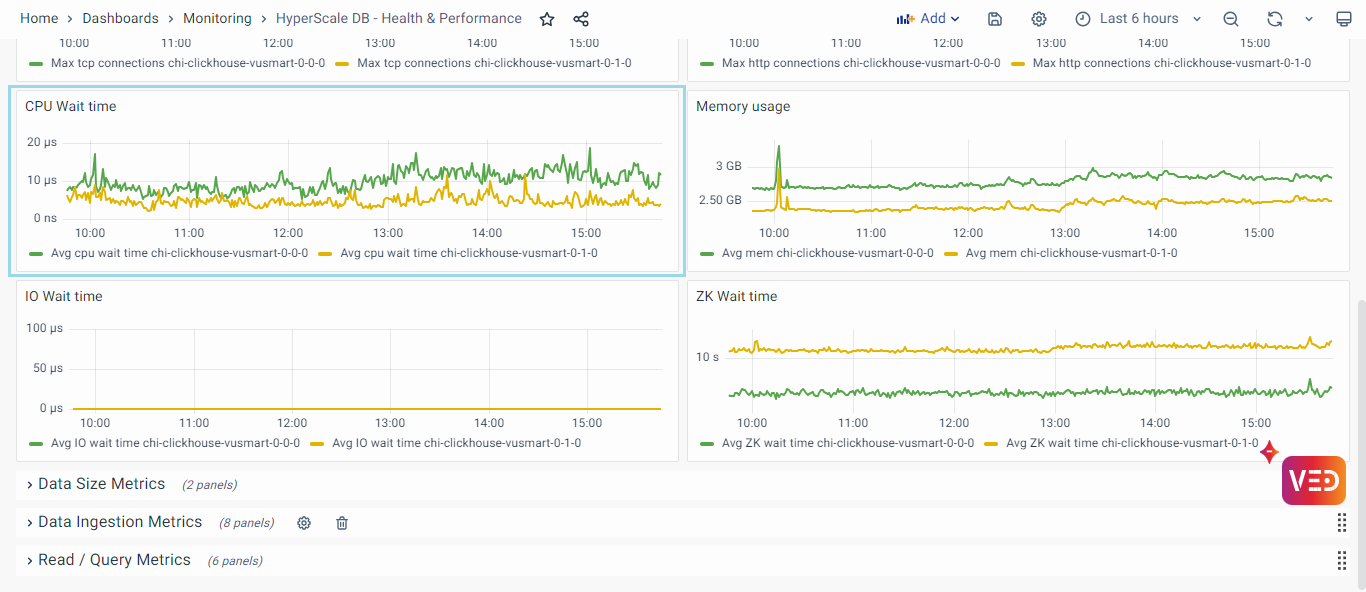1366x592 pixels.
Task: Click the share dashboard icon
Action: click(x=581, y=19)
